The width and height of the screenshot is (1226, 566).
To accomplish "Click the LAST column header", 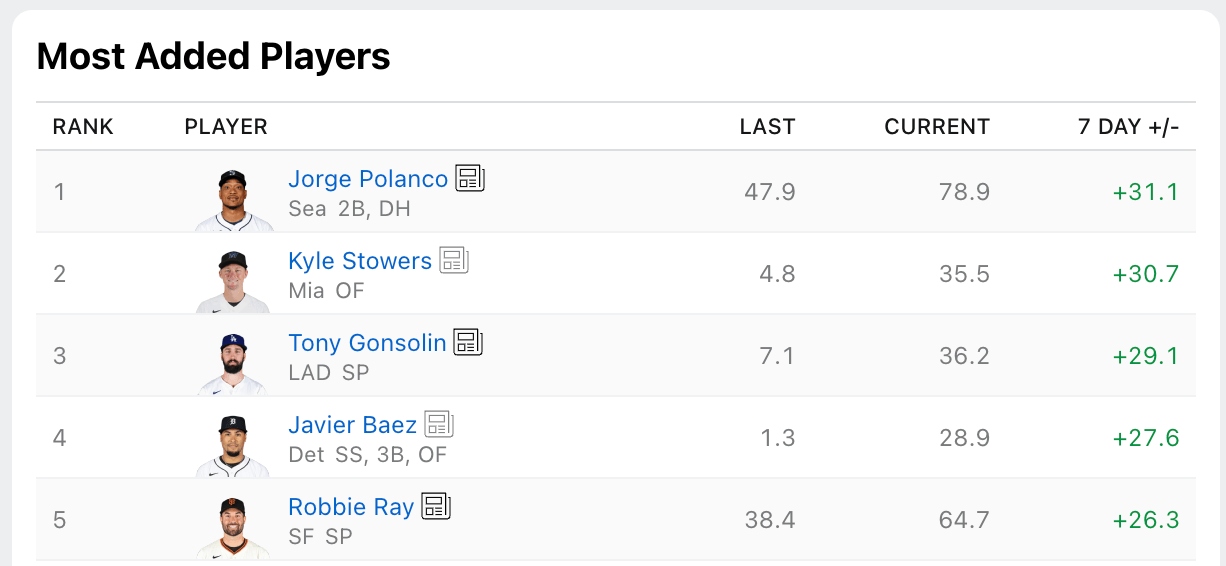I will [x=767, y=127].
